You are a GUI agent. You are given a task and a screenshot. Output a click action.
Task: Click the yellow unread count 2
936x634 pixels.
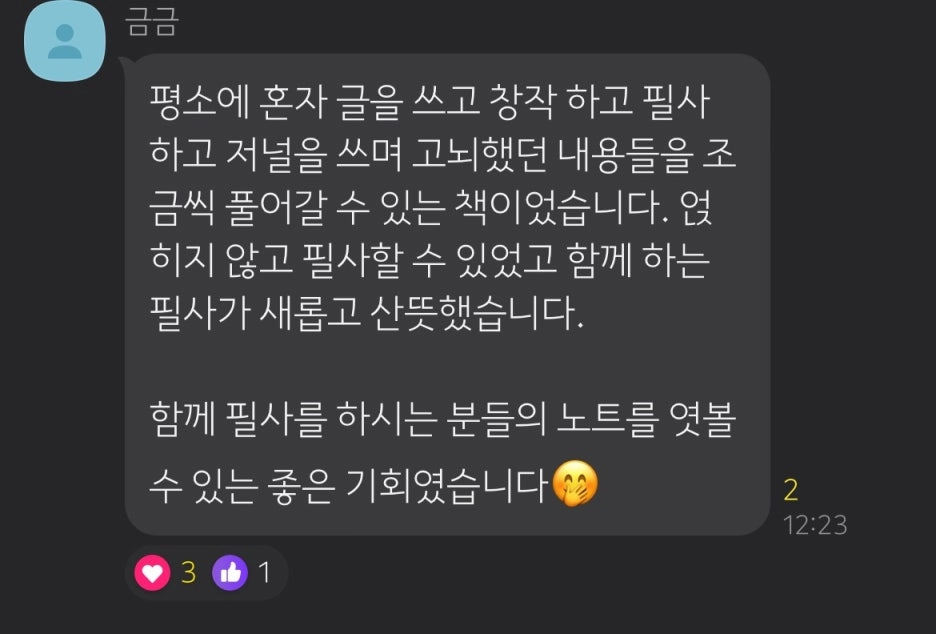791,490
